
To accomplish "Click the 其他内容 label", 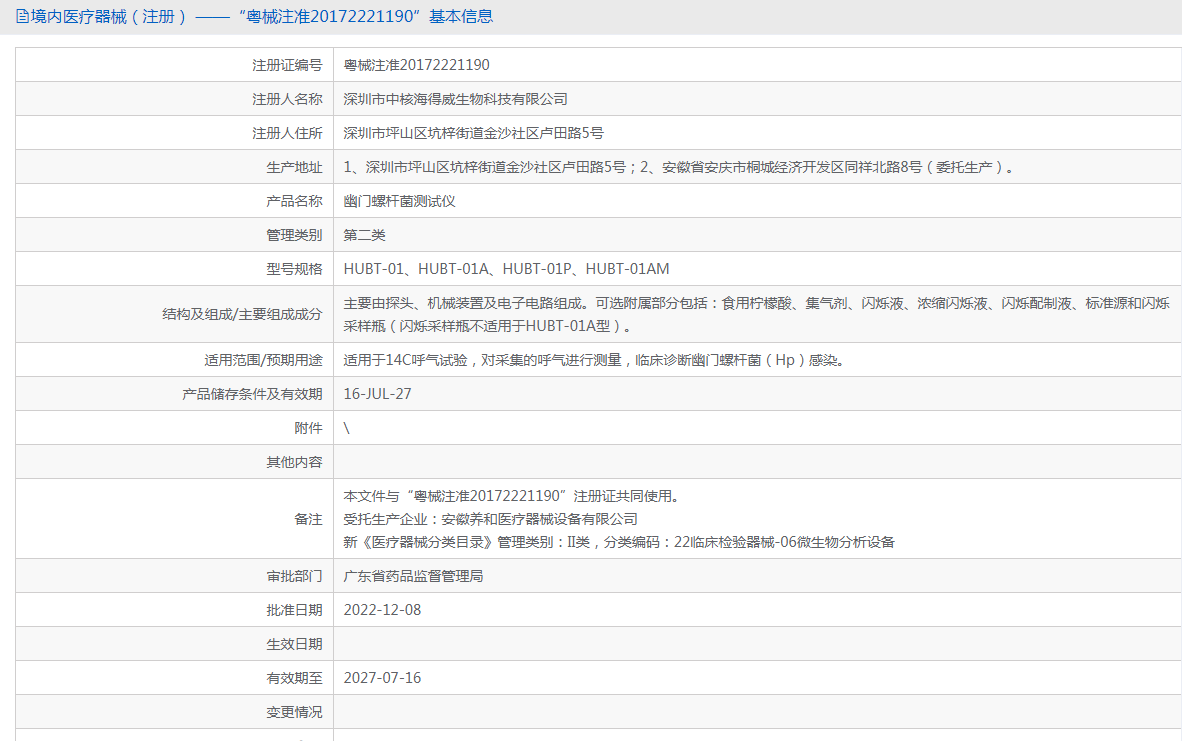I will tap(294, 462).
